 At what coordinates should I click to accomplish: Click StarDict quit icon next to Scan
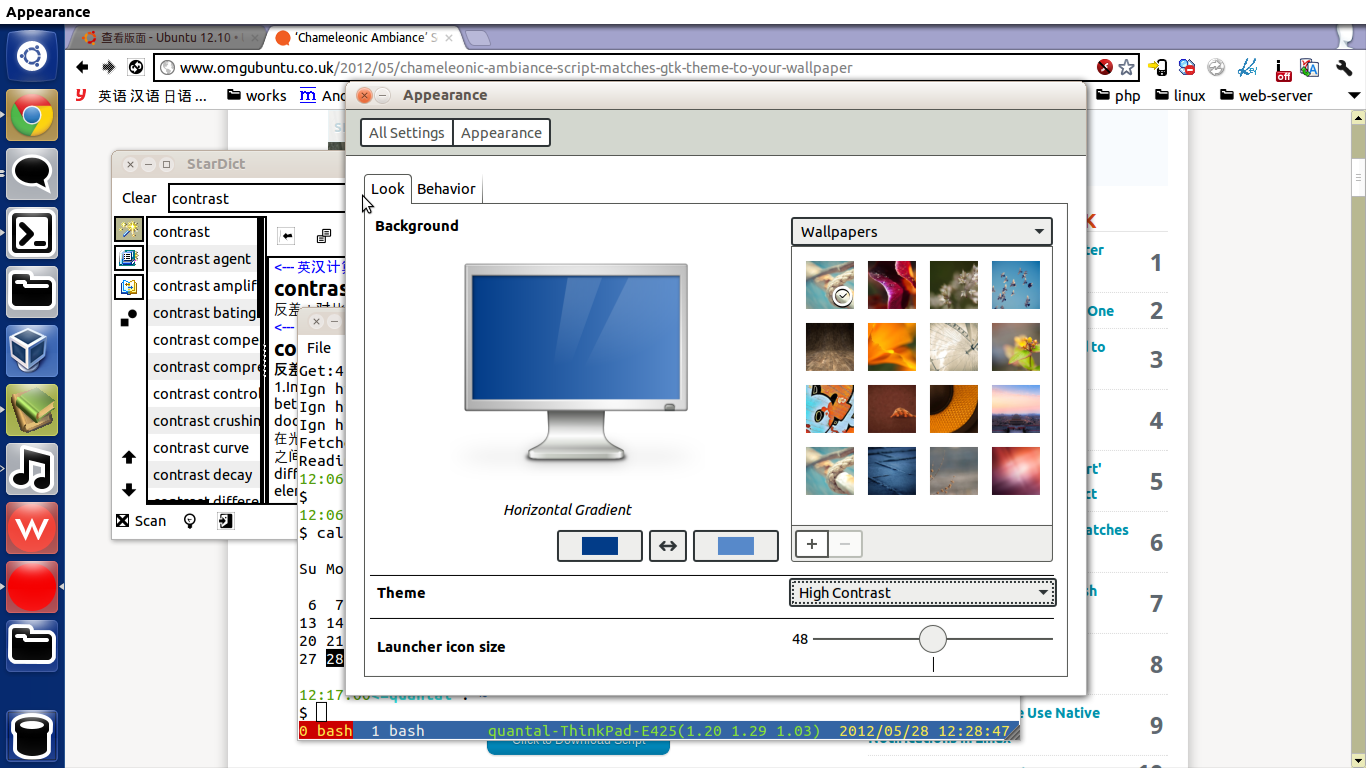tap(226, 520)
